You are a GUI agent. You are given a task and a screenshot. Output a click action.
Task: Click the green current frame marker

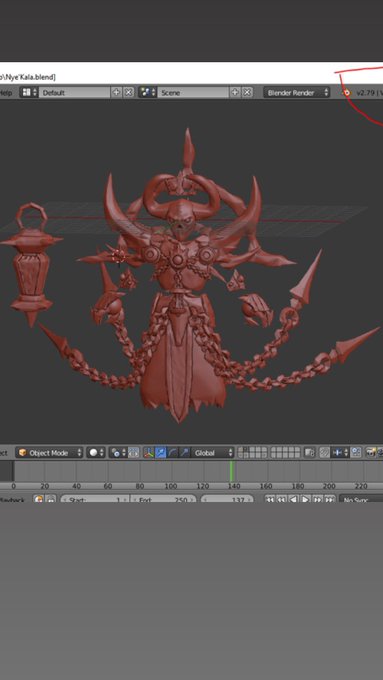coord(232,471)
